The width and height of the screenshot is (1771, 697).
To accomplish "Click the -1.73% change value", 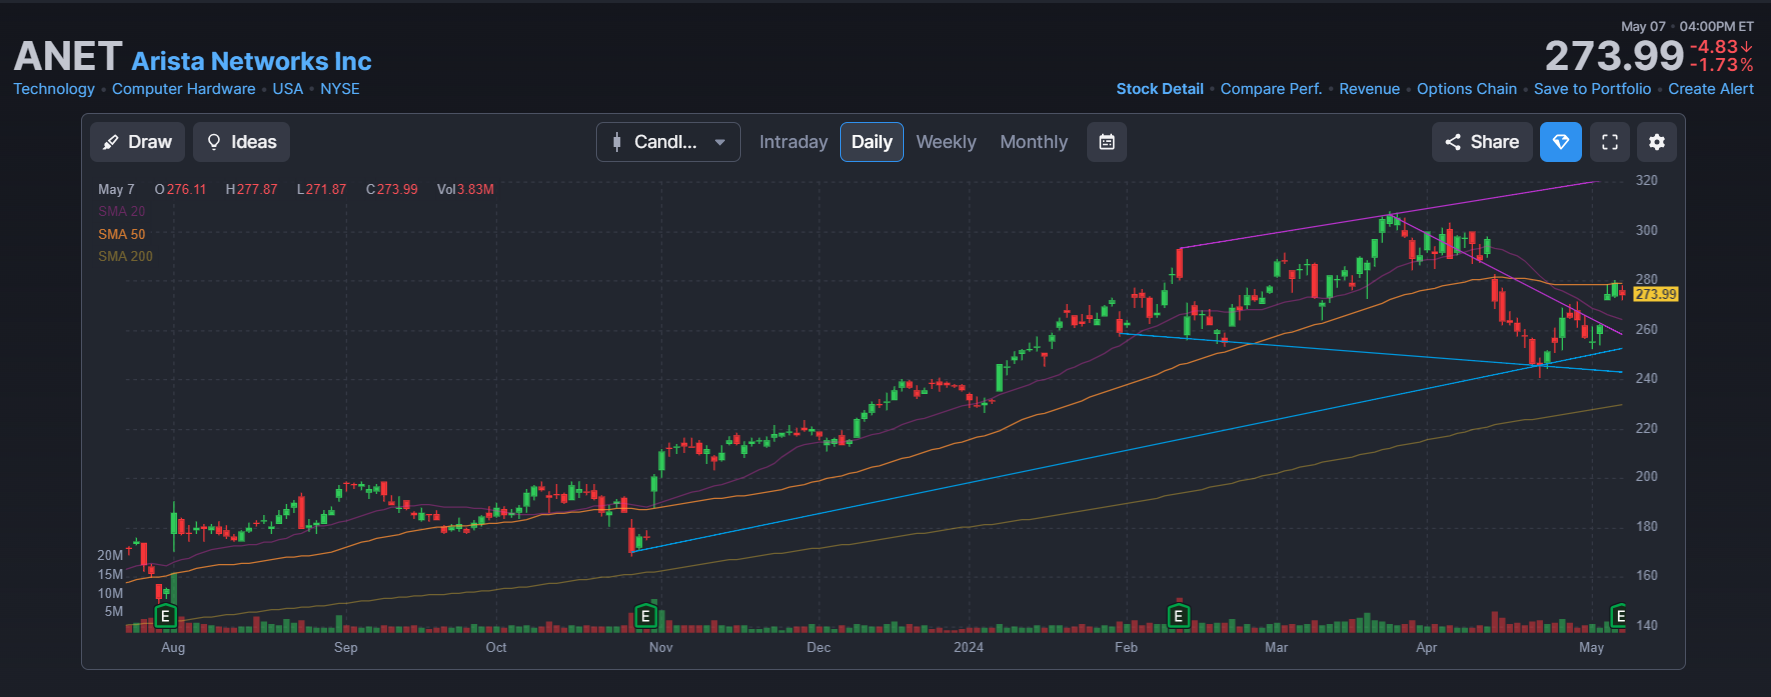I will click(1721, 65).
